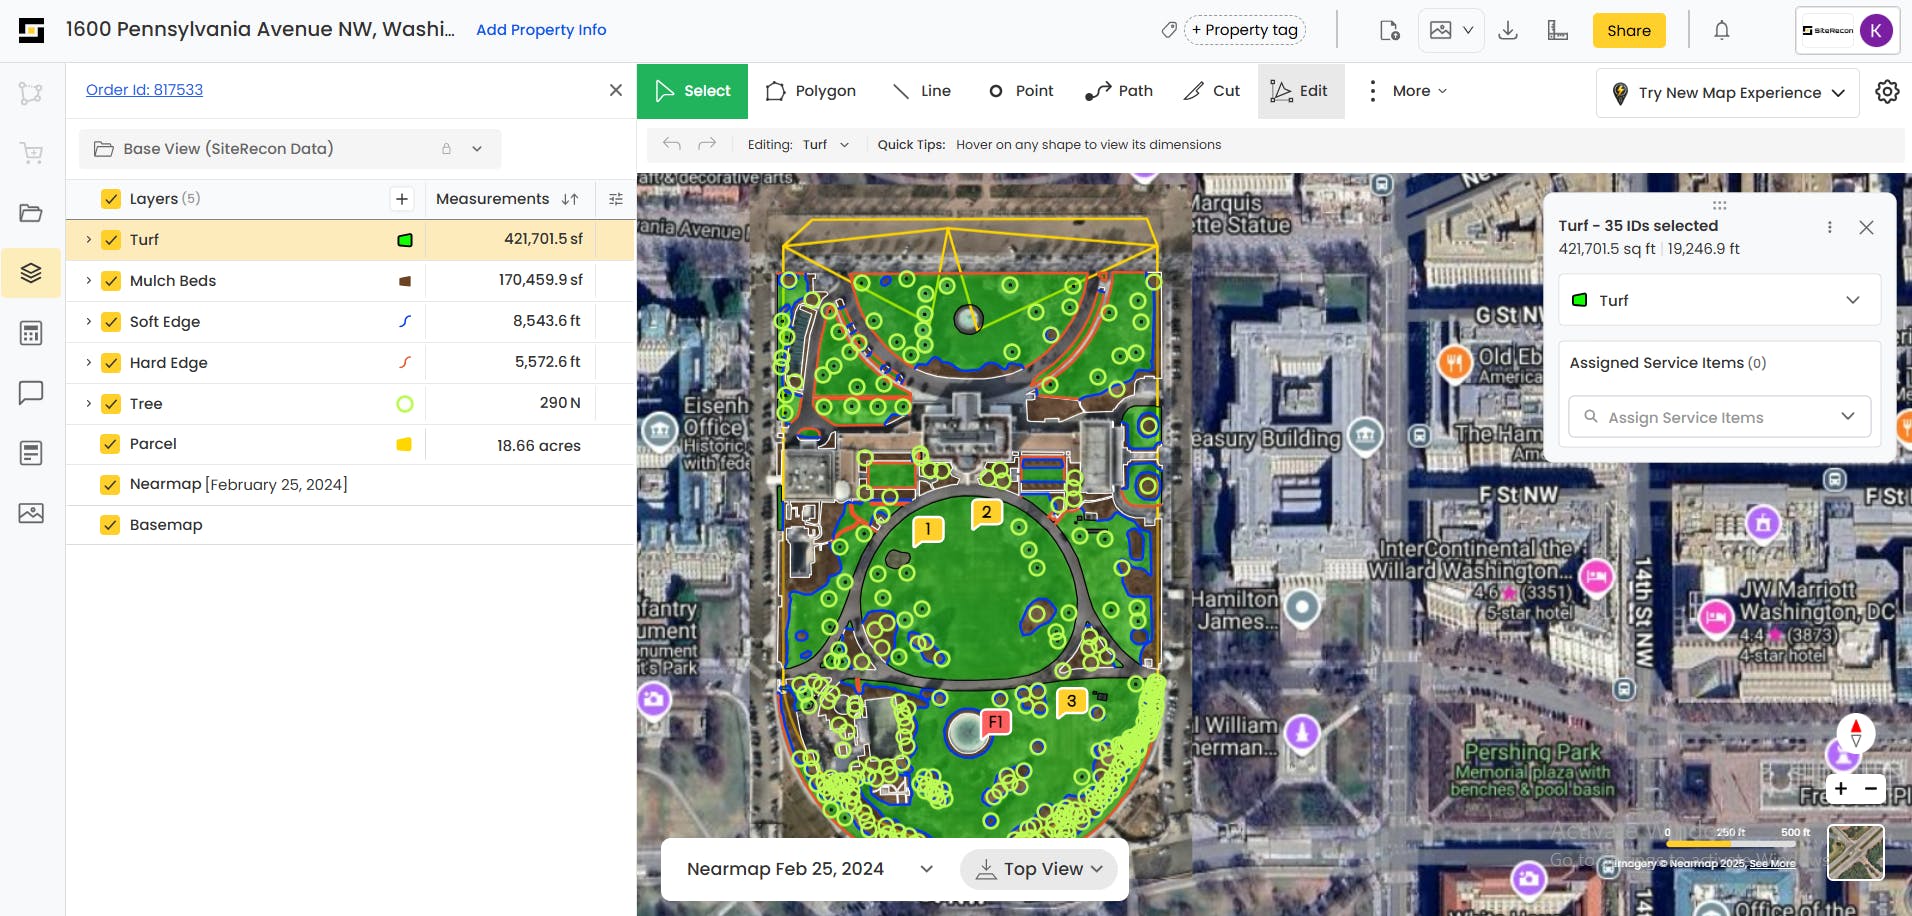1912x916 pixels.
Task: Expand the Soft Edge layer row
Action: pyautogui.click(x=88, y=322)
